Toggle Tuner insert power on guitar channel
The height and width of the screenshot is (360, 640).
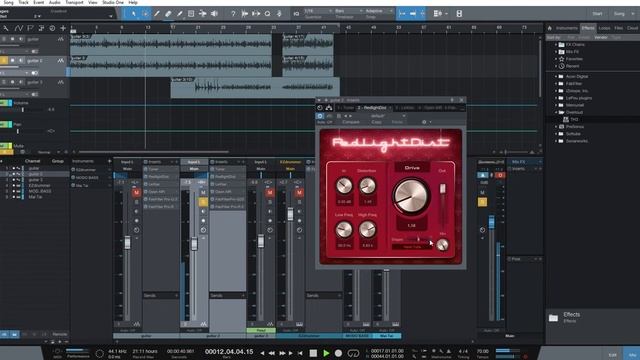click(146, 169)
